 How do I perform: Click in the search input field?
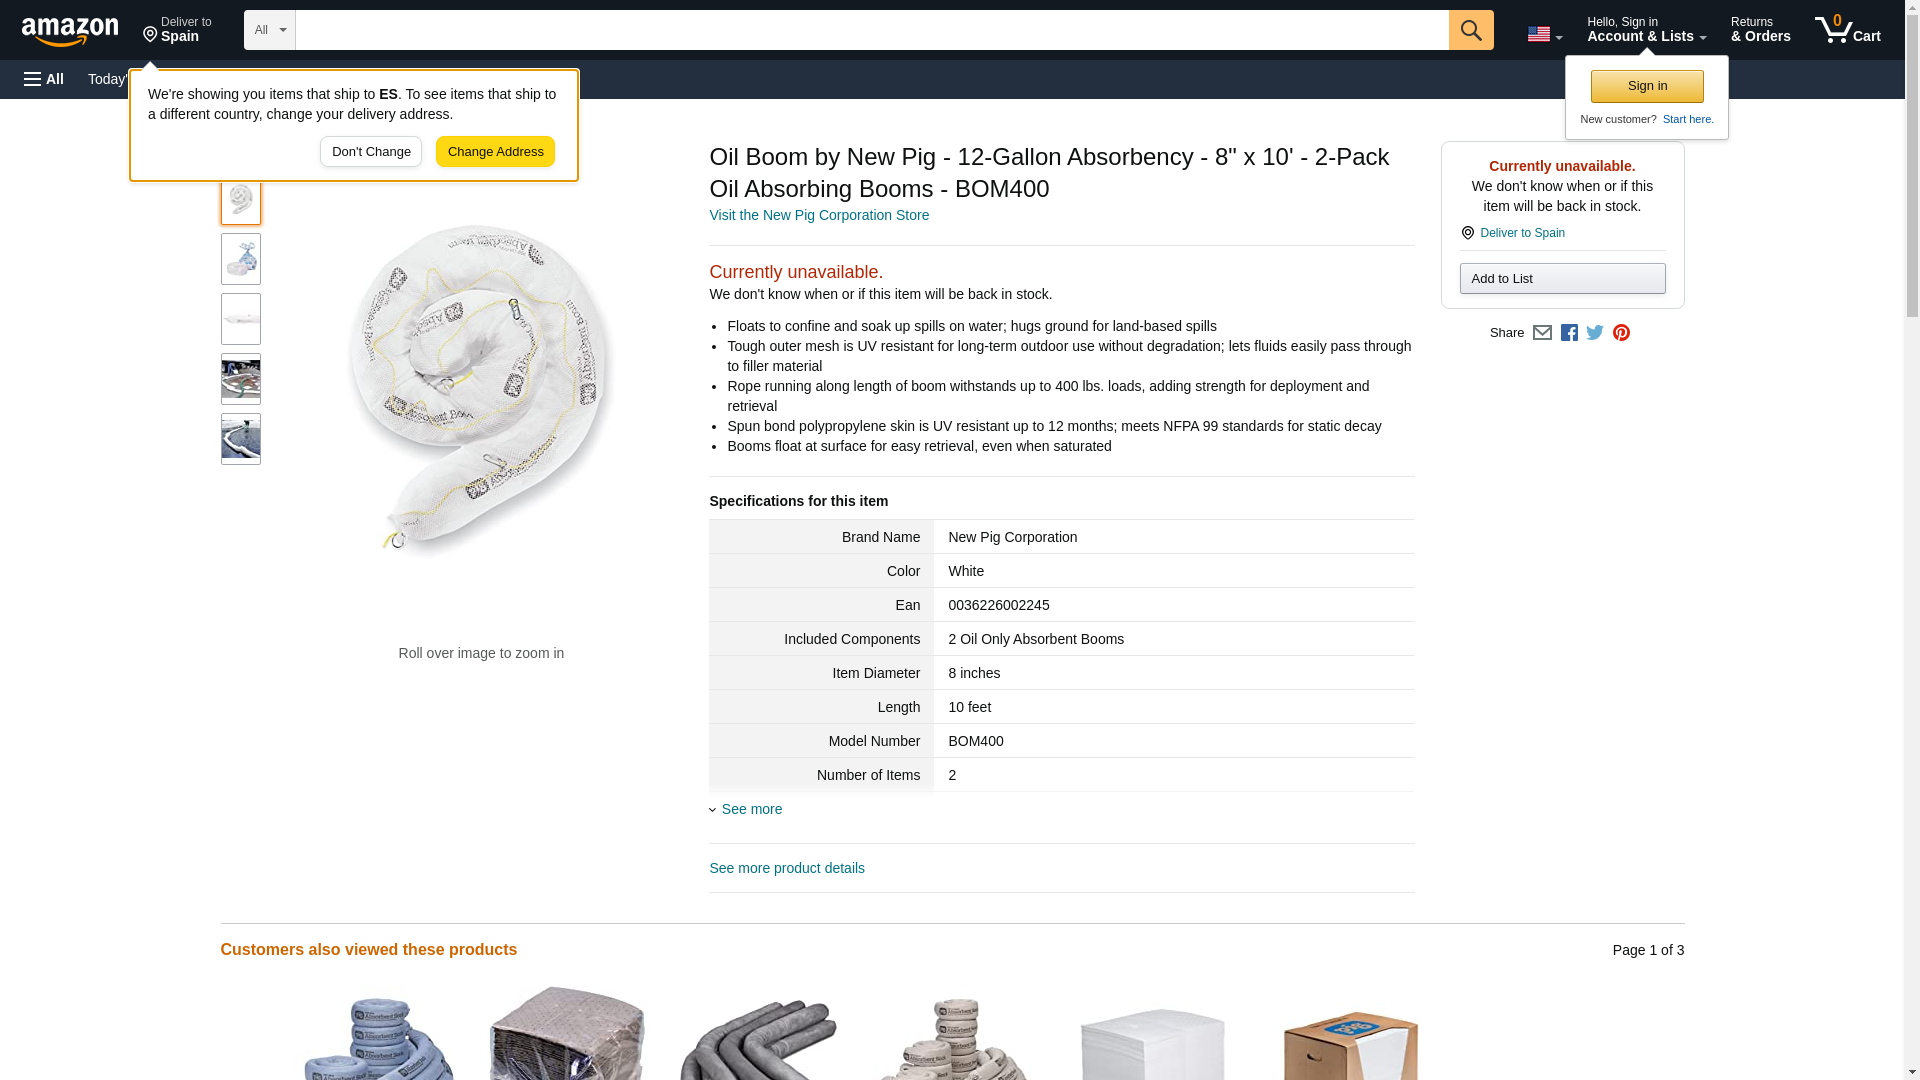point(871,30)
